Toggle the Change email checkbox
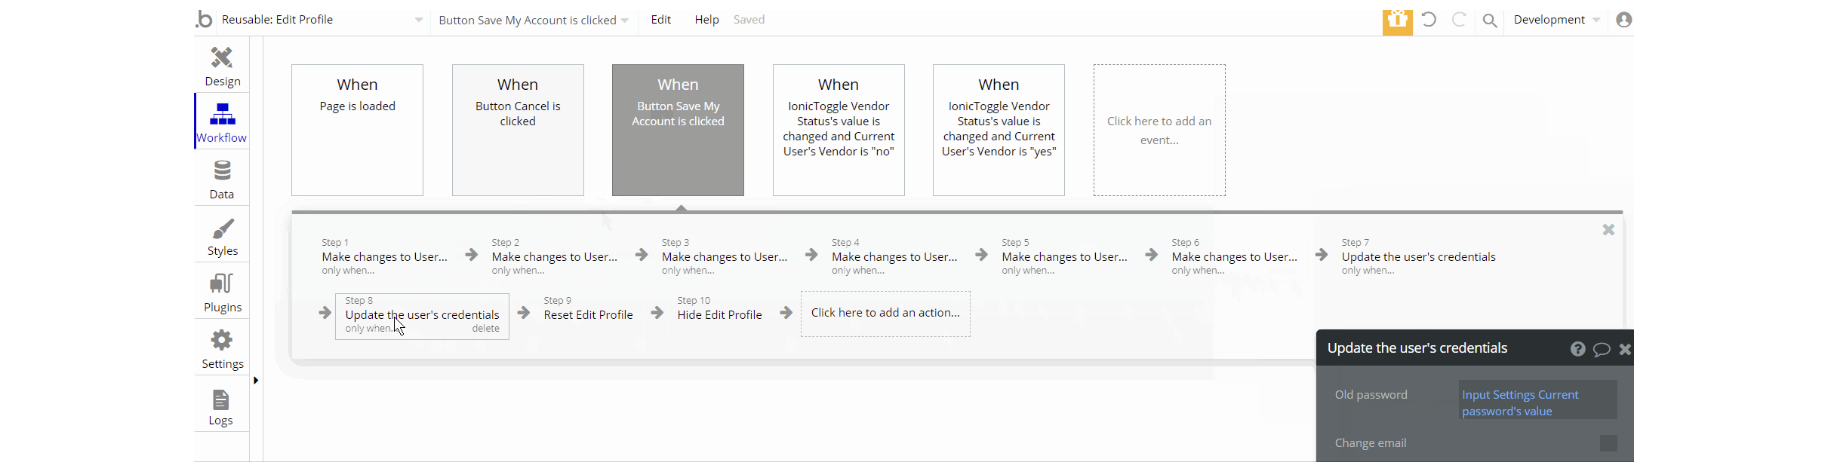The height and width of the screenshot is (472, 1830). coord(1608,443)
